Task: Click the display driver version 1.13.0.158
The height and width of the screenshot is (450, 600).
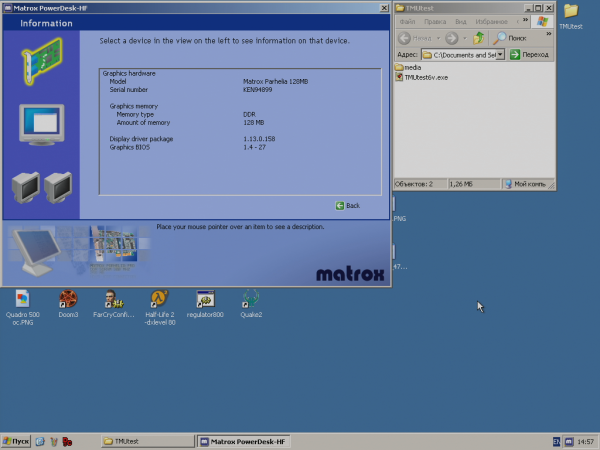Action: tap(259, 139)
